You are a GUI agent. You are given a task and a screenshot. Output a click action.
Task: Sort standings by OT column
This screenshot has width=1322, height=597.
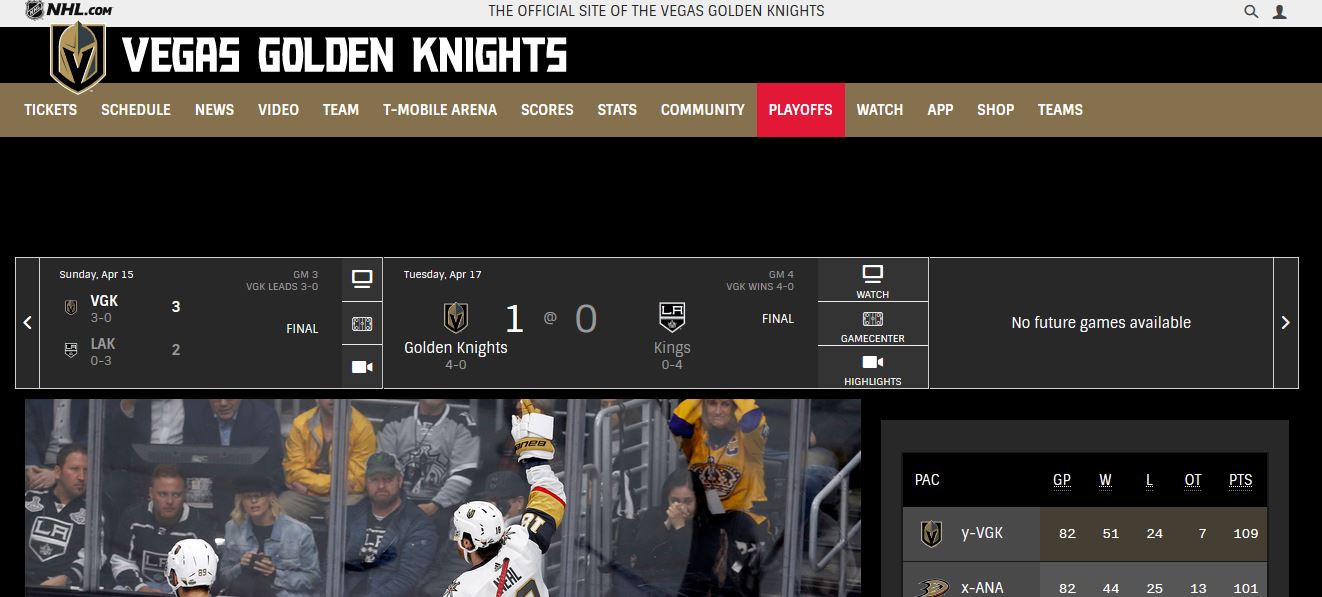1193,480
